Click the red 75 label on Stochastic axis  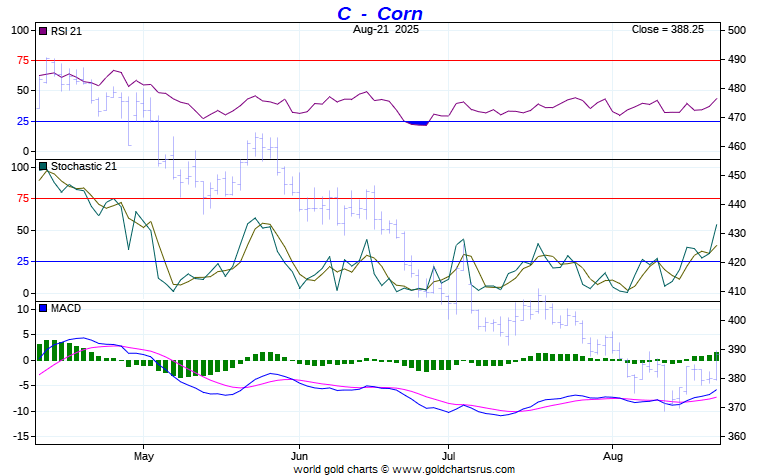(23, 198)
